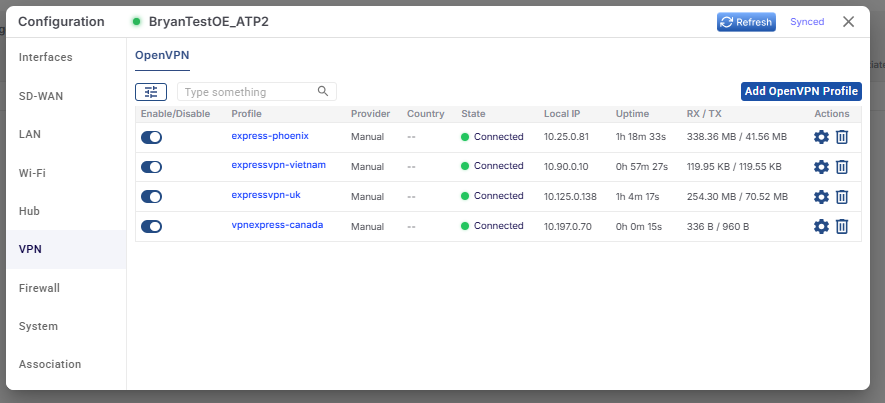
Task: Open the expressvpn-uk profile link
Action: (266, 195)
